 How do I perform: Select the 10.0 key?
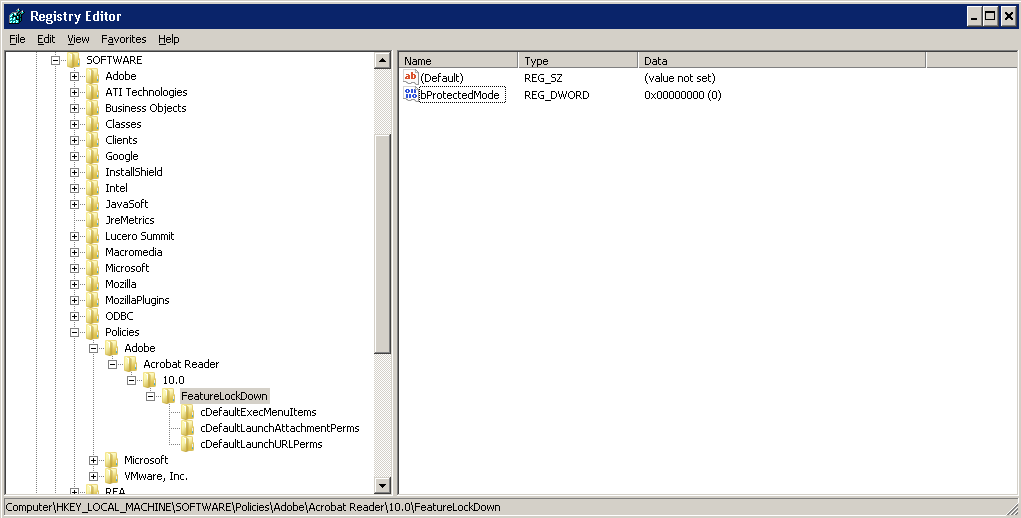(x=173, y=380)
